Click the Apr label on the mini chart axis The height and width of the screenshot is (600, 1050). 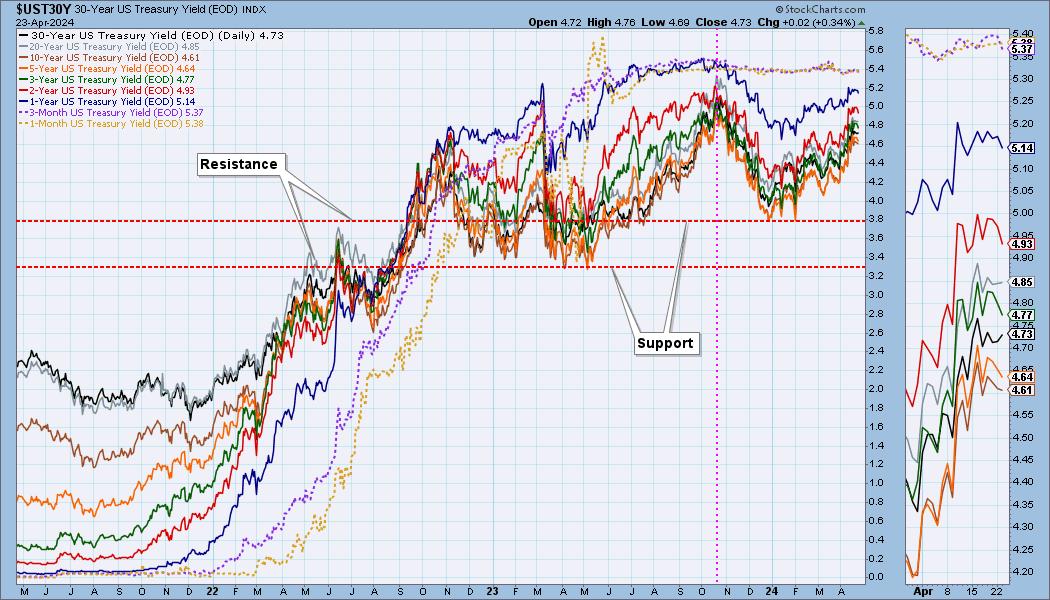[923, 592]
